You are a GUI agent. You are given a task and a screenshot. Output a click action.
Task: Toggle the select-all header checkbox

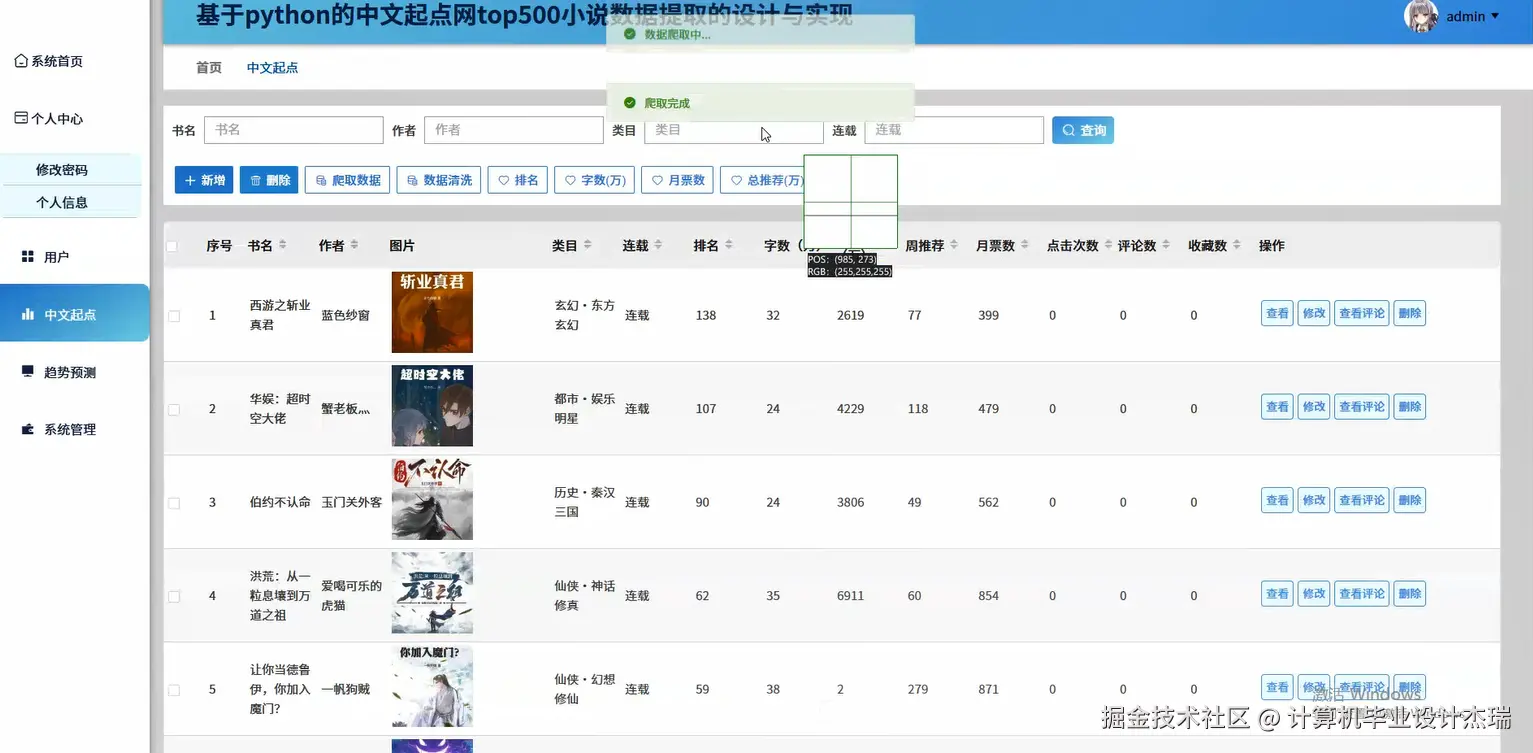(172, 246)
